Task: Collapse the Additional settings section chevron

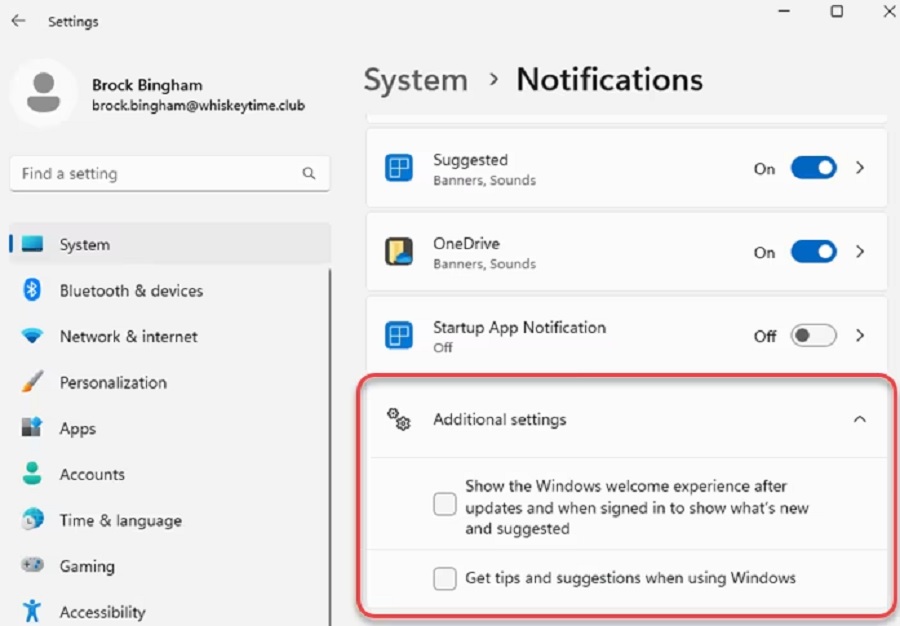Action: pos(859,419)
